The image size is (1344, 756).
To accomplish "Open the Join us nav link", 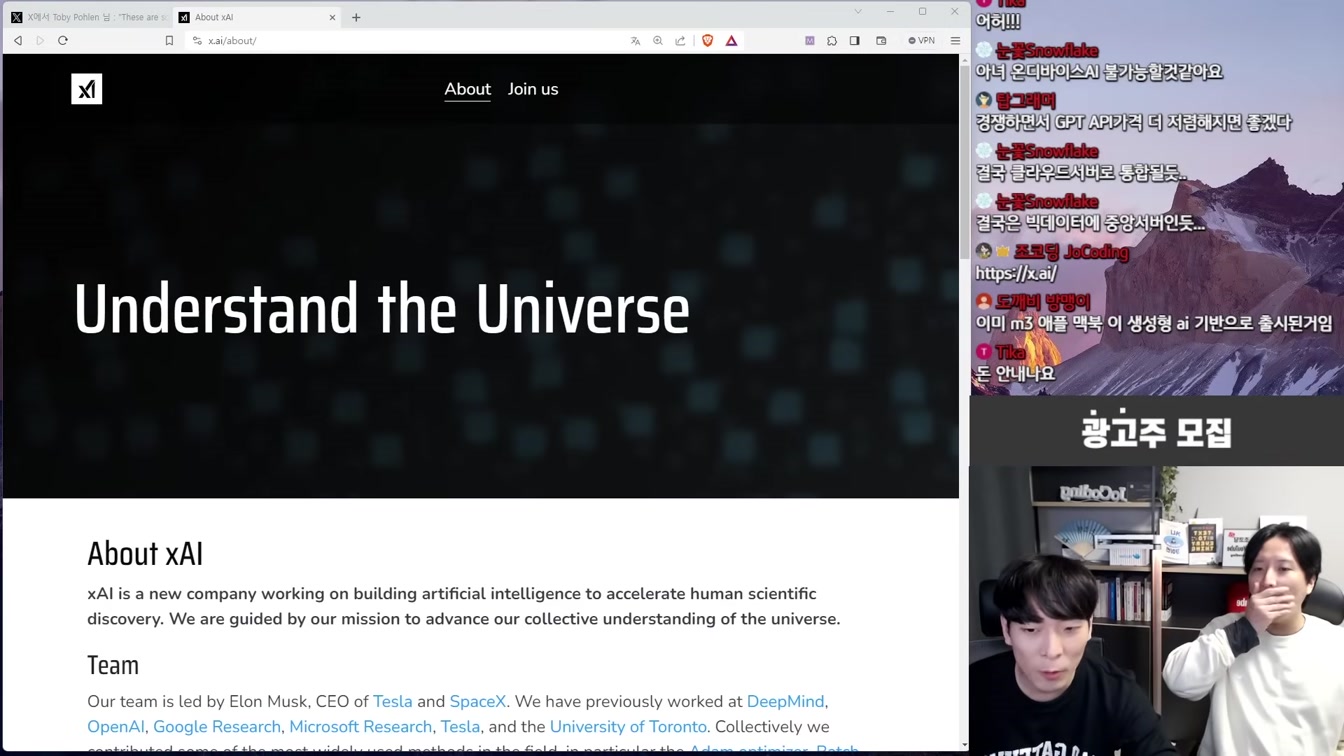I will pyautogui.click(x=533, y=89).
